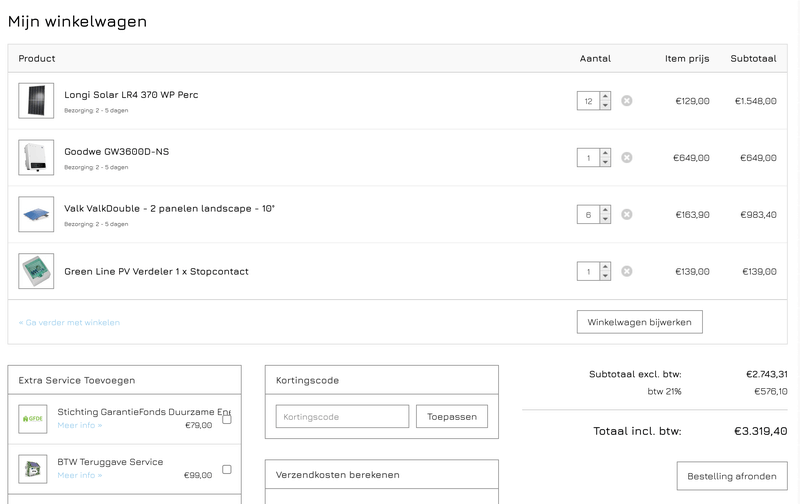Open Green Line PV Verdeler thumbnail
Image resolution: width=800 pixels, height=504 pixels.
36,271
